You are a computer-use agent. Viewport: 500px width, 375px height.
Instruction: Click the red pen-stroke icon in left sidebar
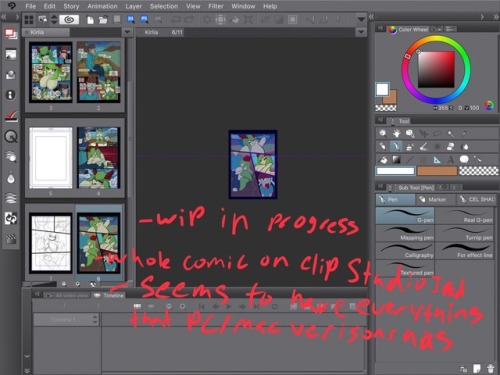pyautogui.click(x=11, y=116)
